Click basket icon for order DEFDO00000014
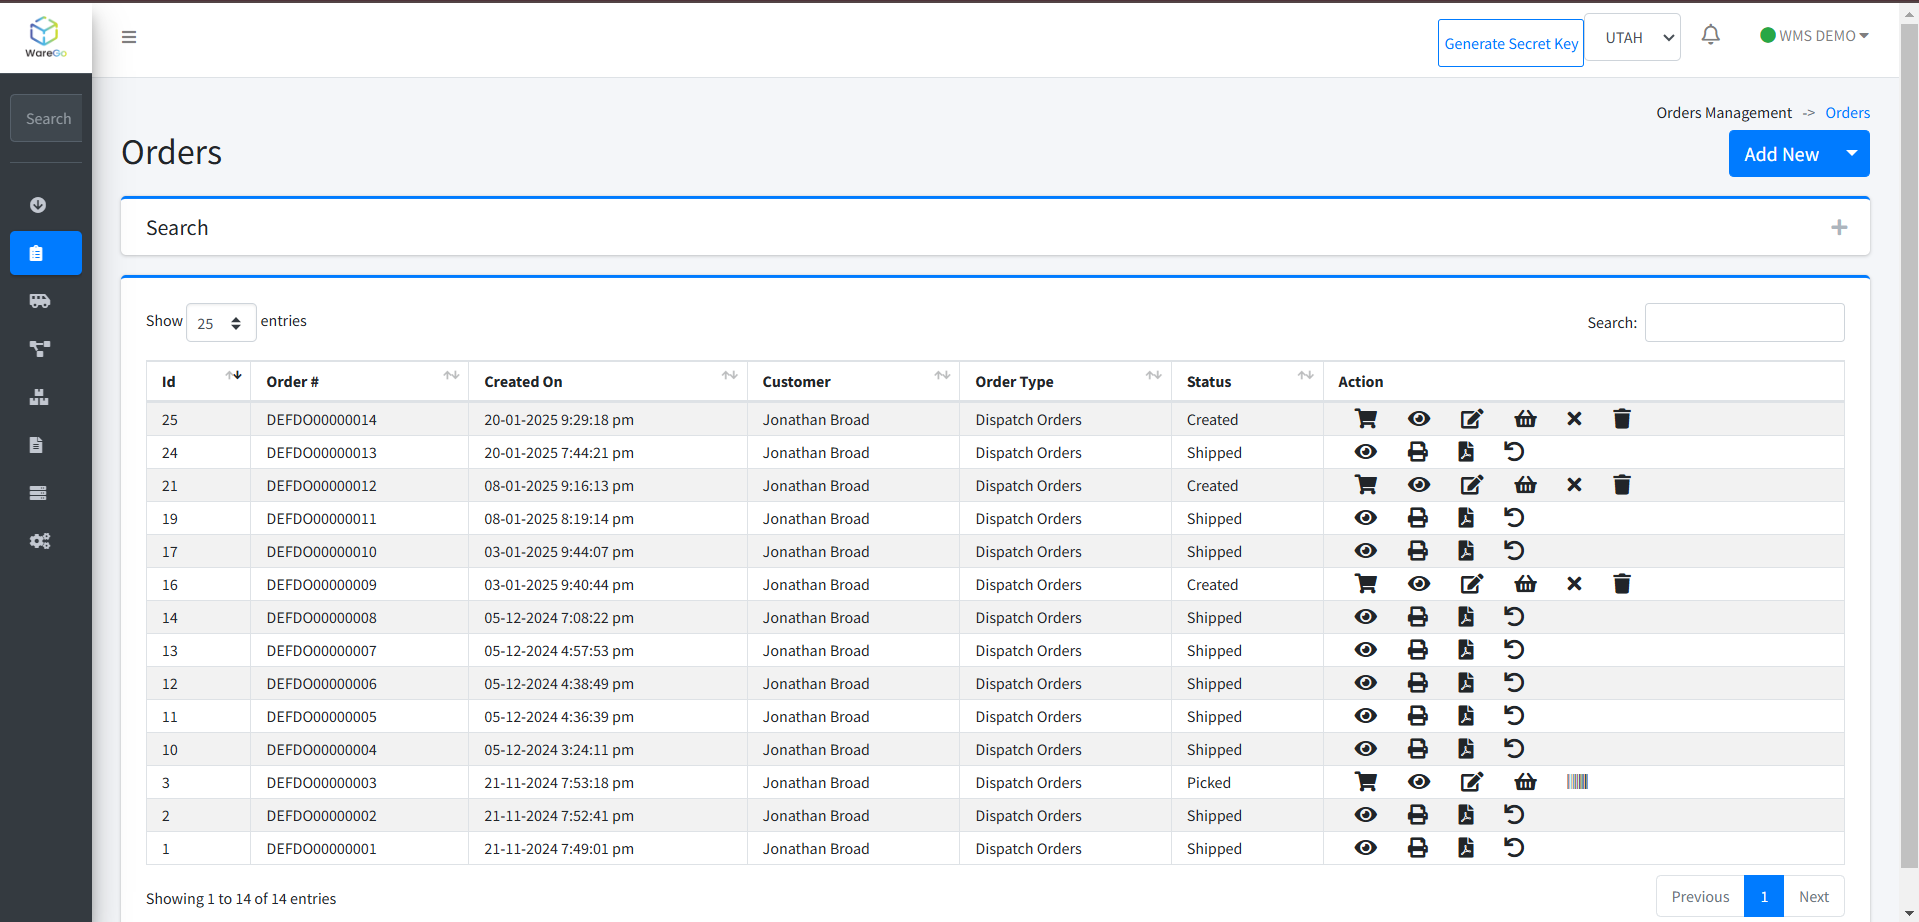This screenshot has width=1919, height=922. point(1525,419)
